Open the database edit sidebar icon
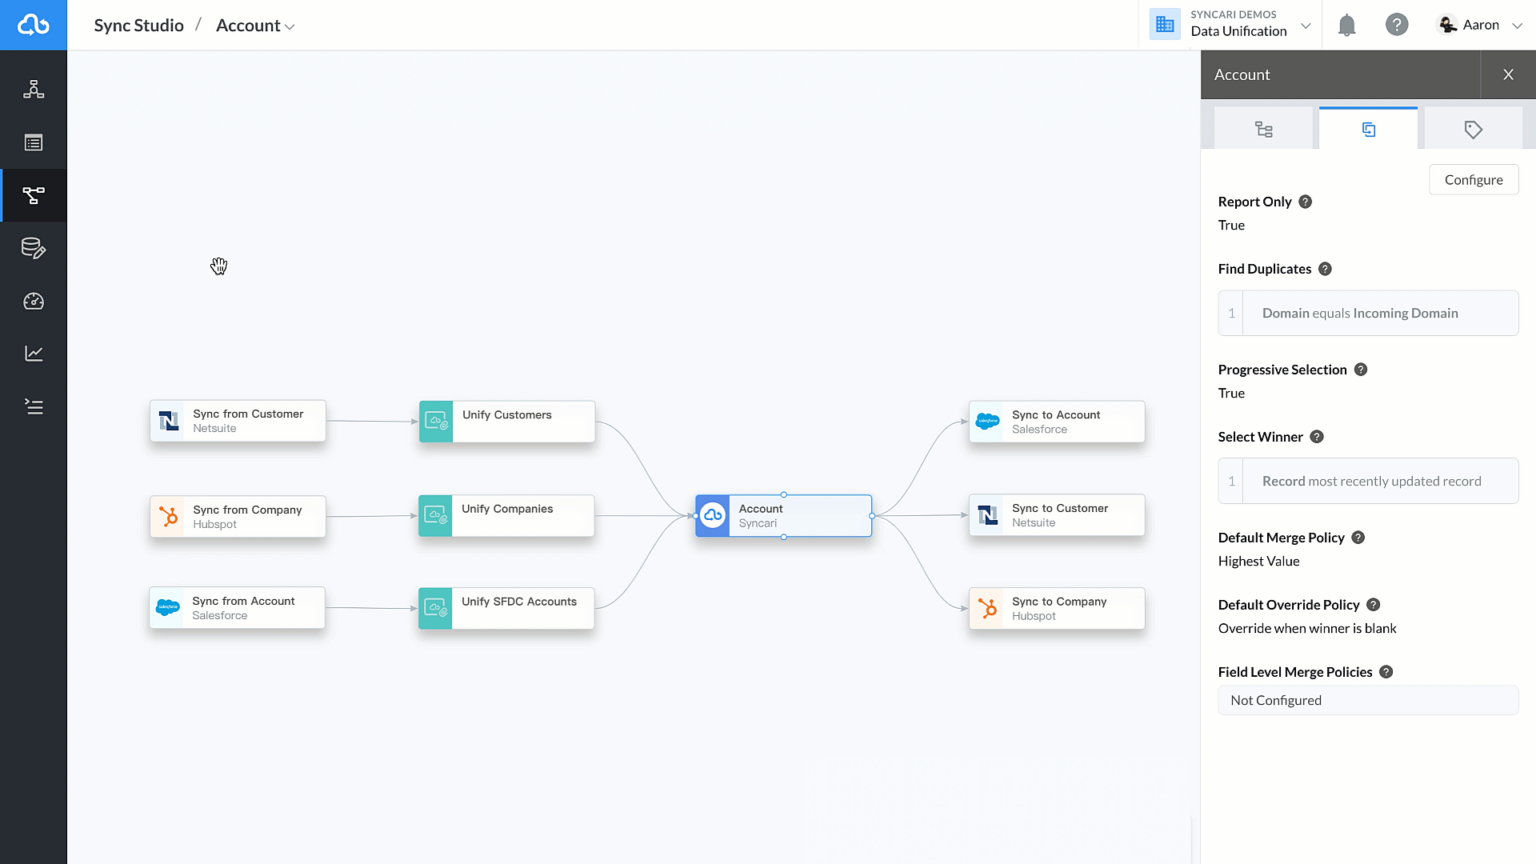Image resolution: width=1536 pixels, height=864 pixels. tap(33, 248)
